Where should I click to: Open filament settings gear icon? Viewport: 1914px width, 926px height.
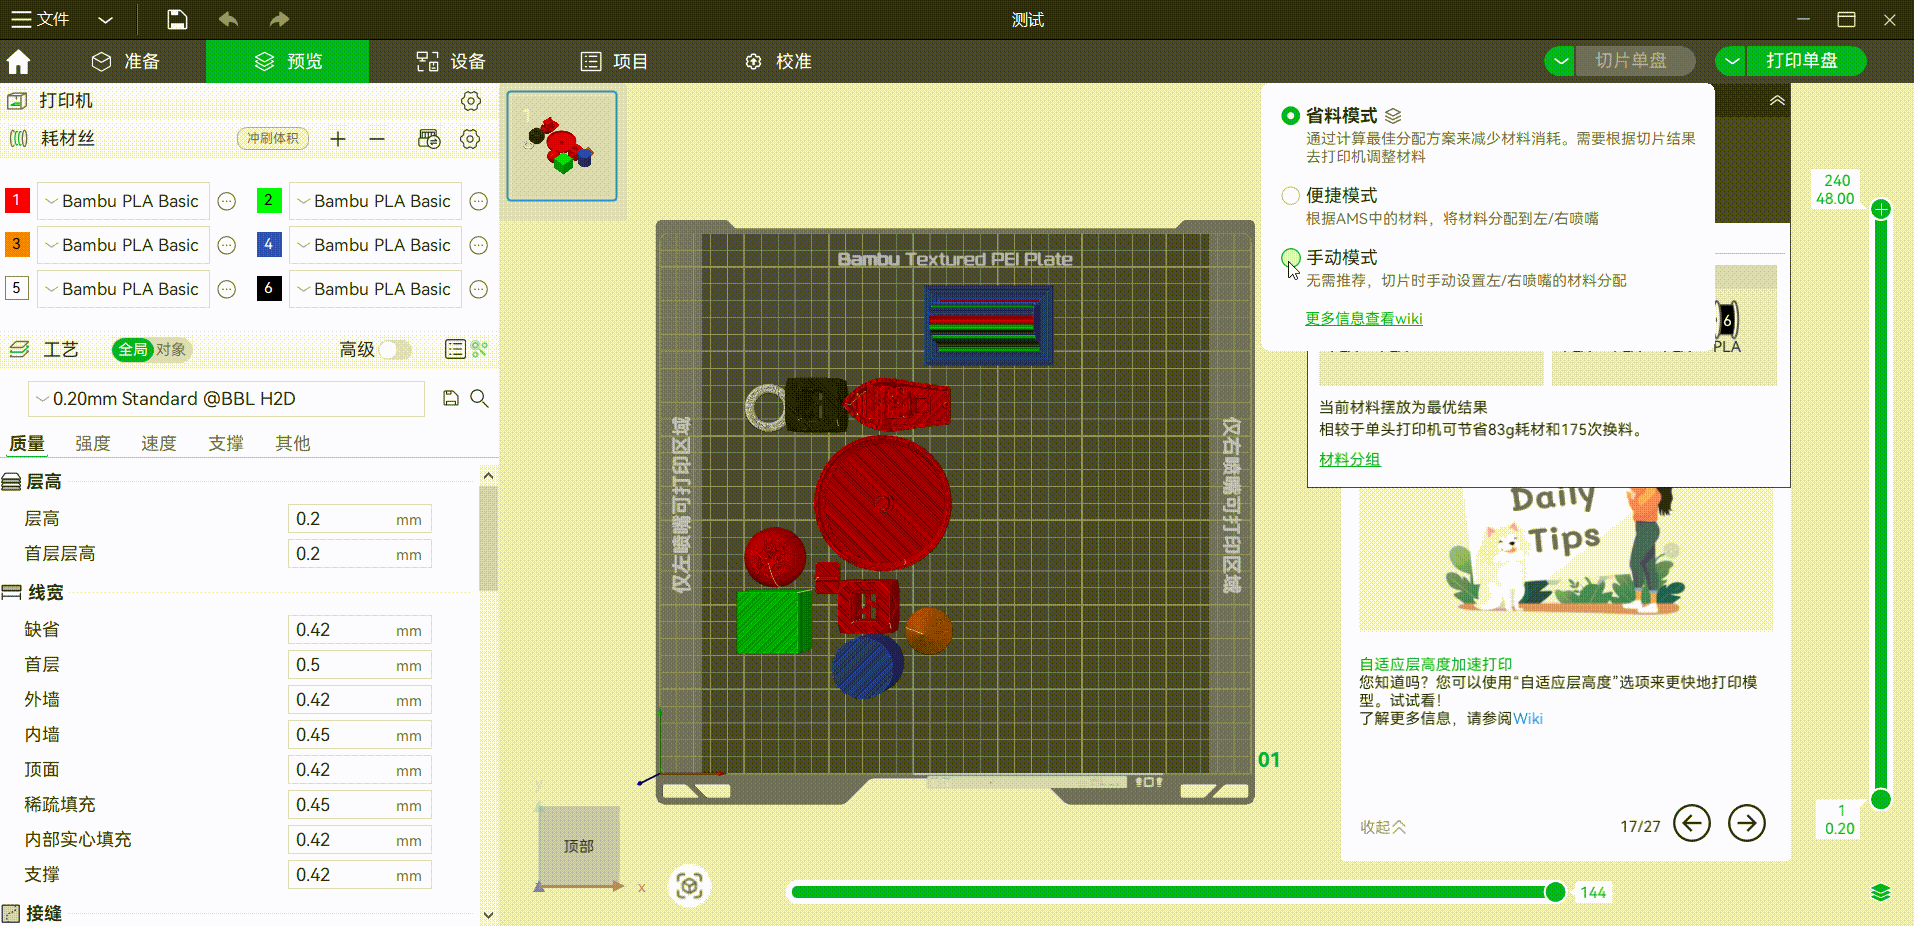470,139
